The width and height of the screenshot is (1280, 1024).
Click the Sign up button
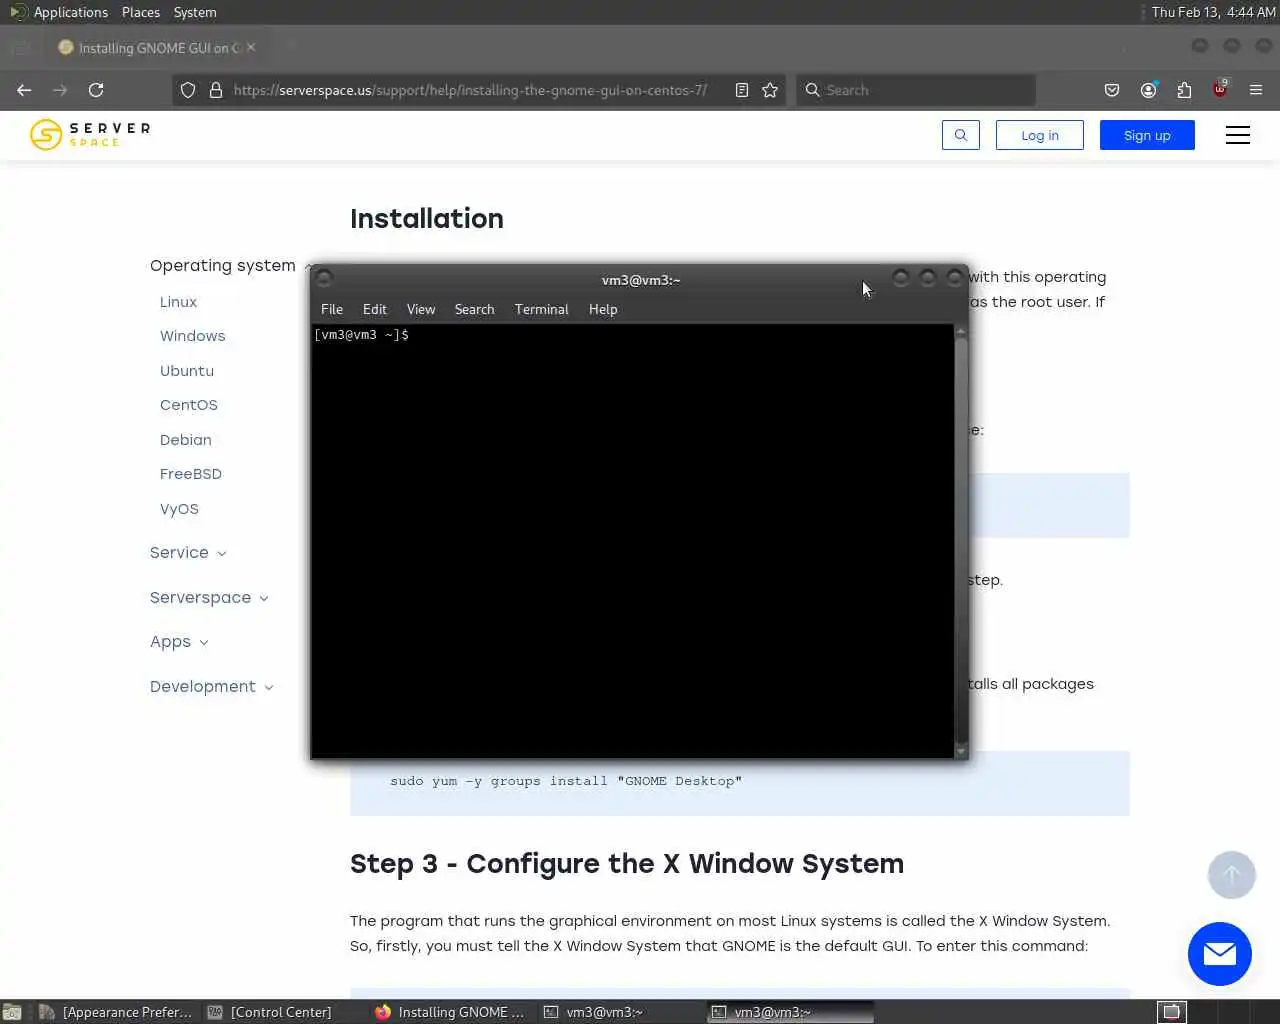click(x=1147, y=135)
